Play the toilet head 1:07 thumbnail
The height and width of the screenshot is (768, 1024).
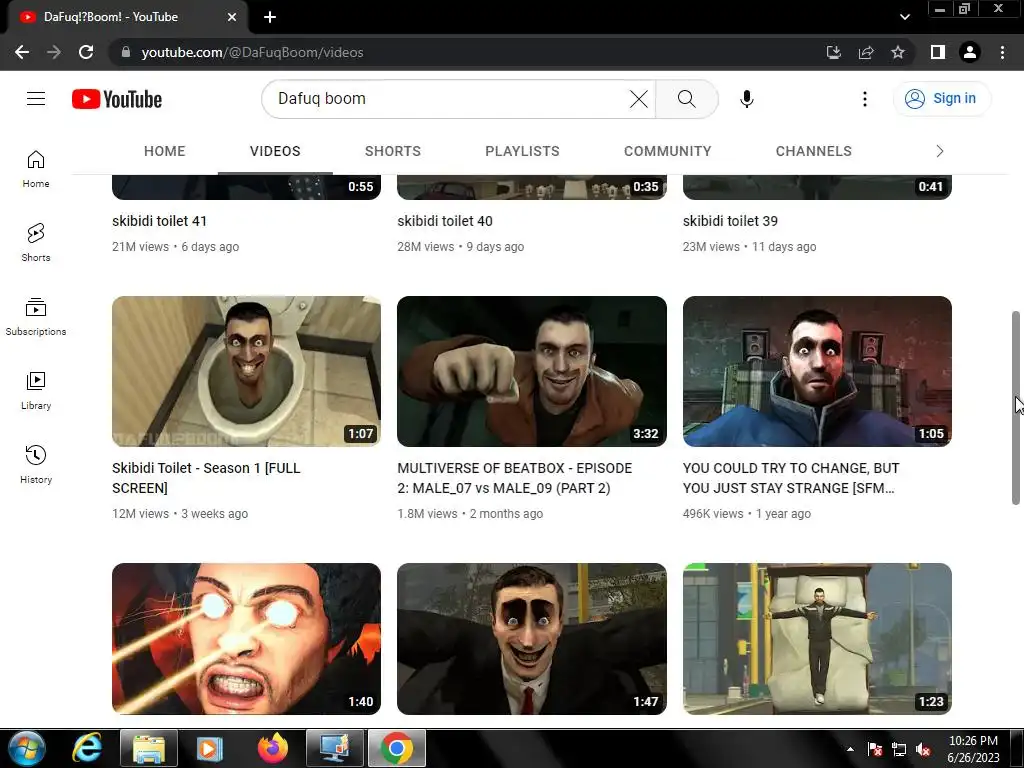point(246,372)
